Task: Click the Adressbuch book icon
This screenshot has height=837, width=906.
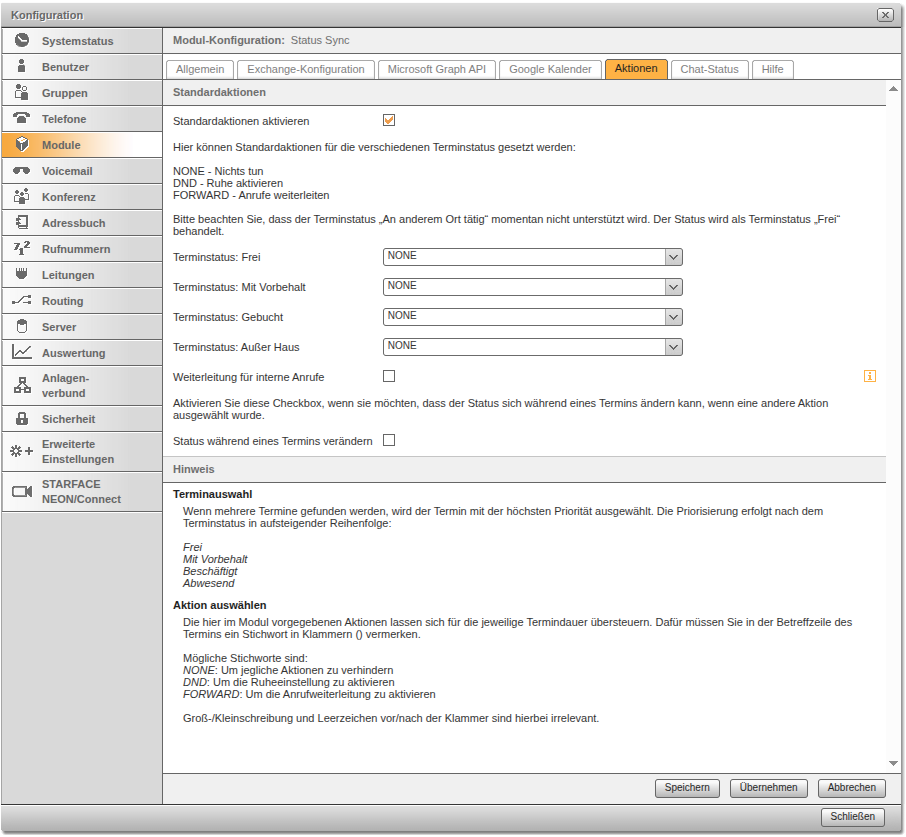Action: pyautogui.click(x=22, y=223)
